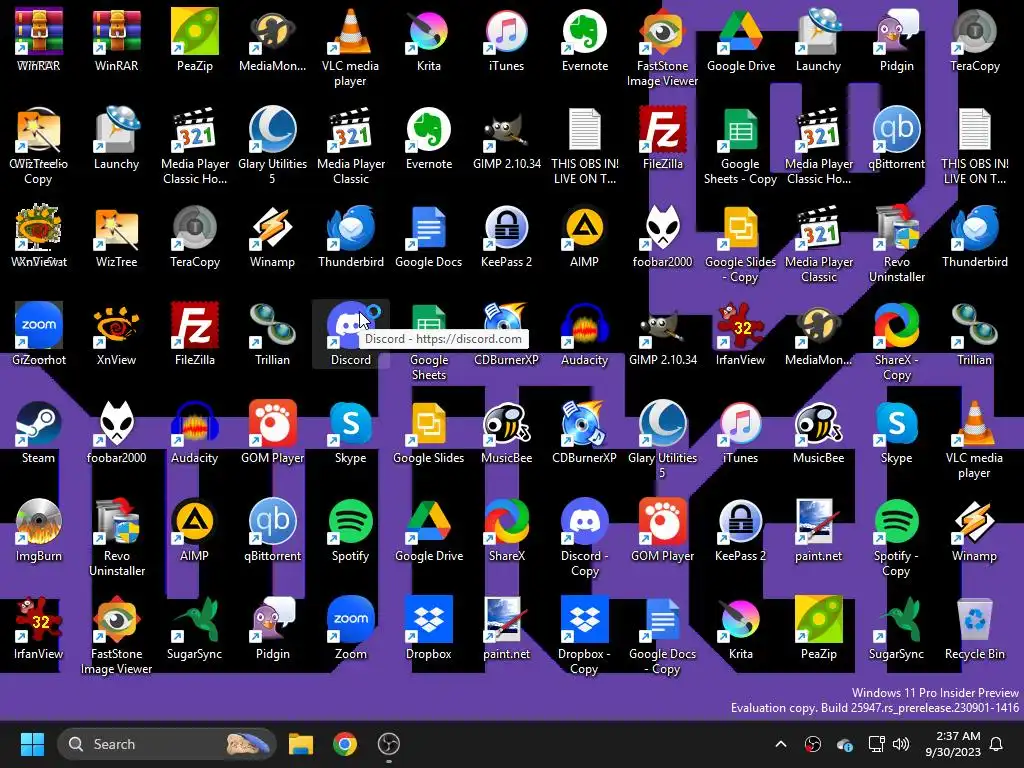Select the Spotify - Copy icon
This screenshot has height=768, width=1024.
[x=897, y=537]
